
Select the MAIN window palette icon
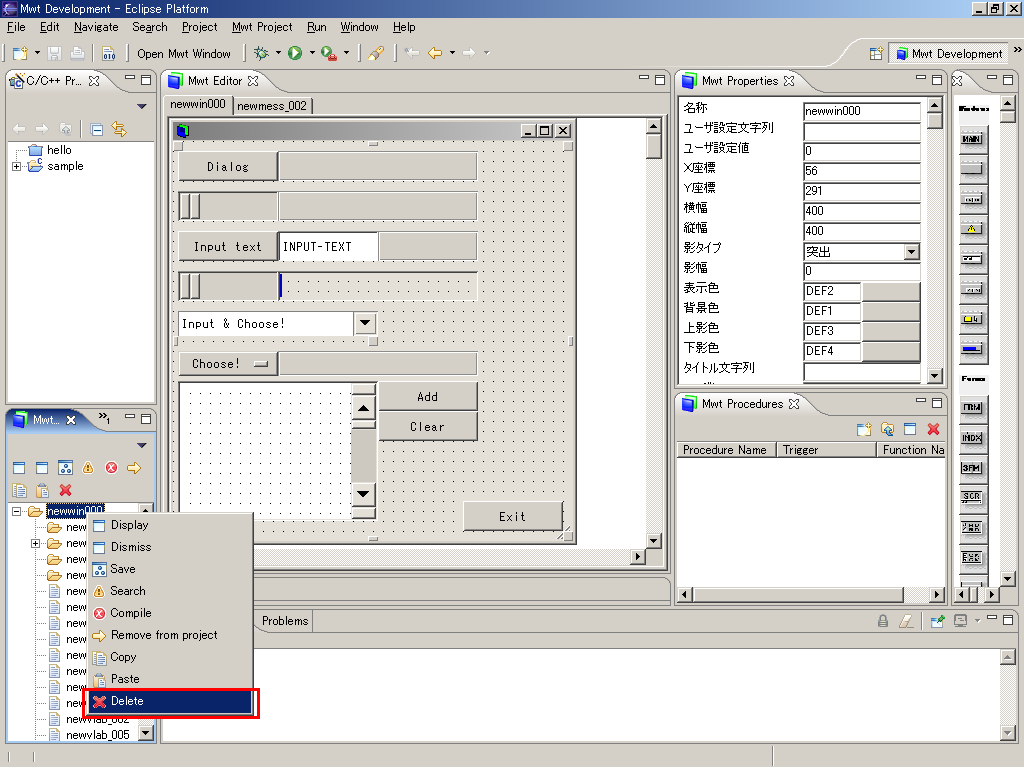972,139
